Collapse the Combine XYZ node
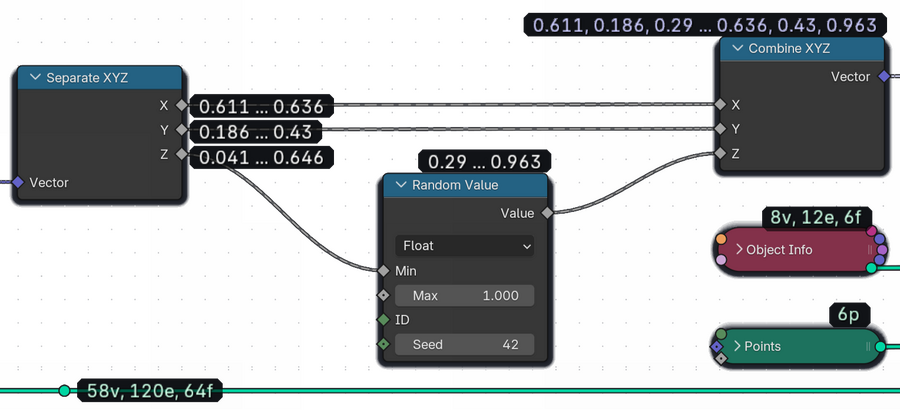 pos(738,49)
